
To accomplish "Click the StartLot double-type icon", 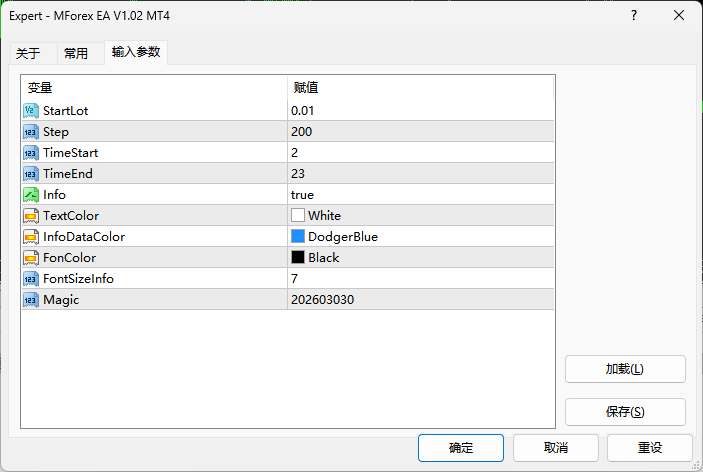I will pos(31,111).
